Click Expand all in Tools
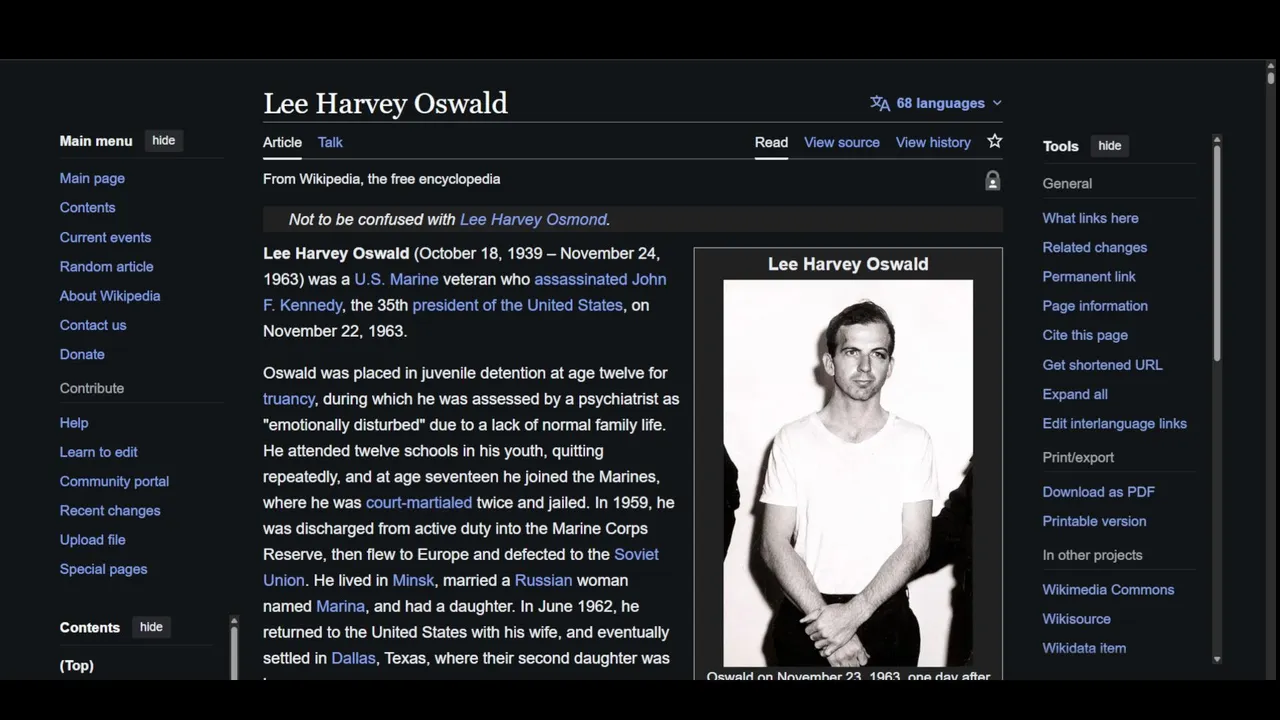1280x720 pixels. [x=1075, y=394]
